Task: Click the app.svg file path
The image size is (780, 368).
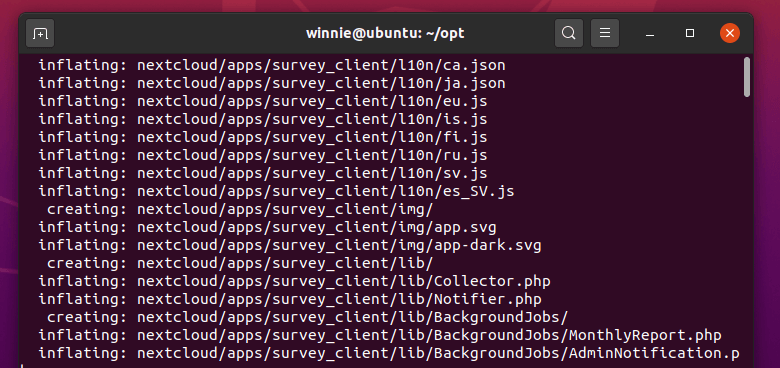Action: click(316, 227)
